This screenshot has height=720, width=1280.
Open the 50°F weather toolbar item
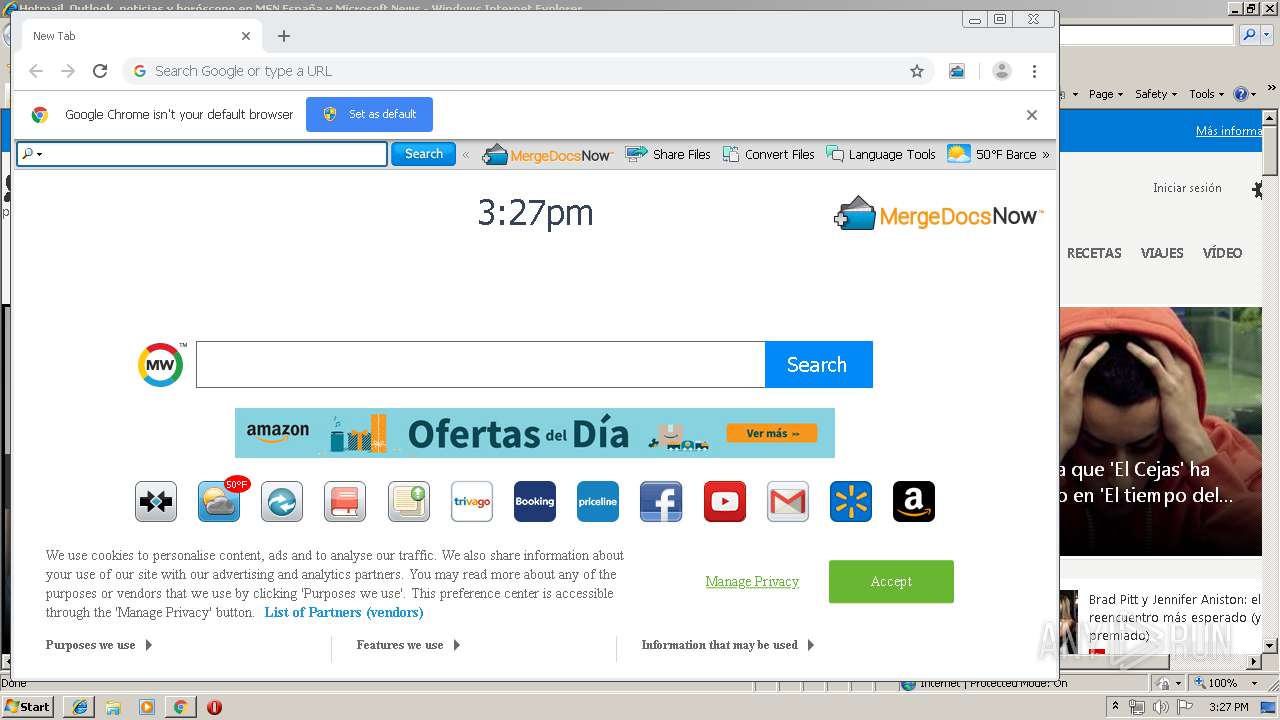(x=992, y=154)
